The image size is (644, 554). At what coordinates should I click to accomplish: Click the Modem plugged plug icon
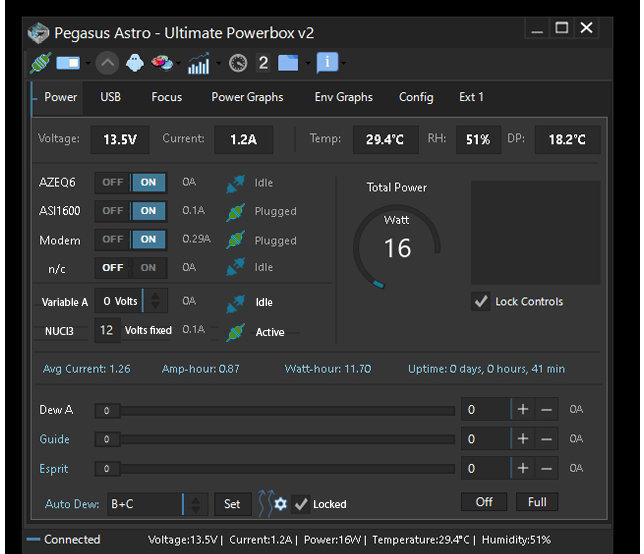(x=236, y=240)
